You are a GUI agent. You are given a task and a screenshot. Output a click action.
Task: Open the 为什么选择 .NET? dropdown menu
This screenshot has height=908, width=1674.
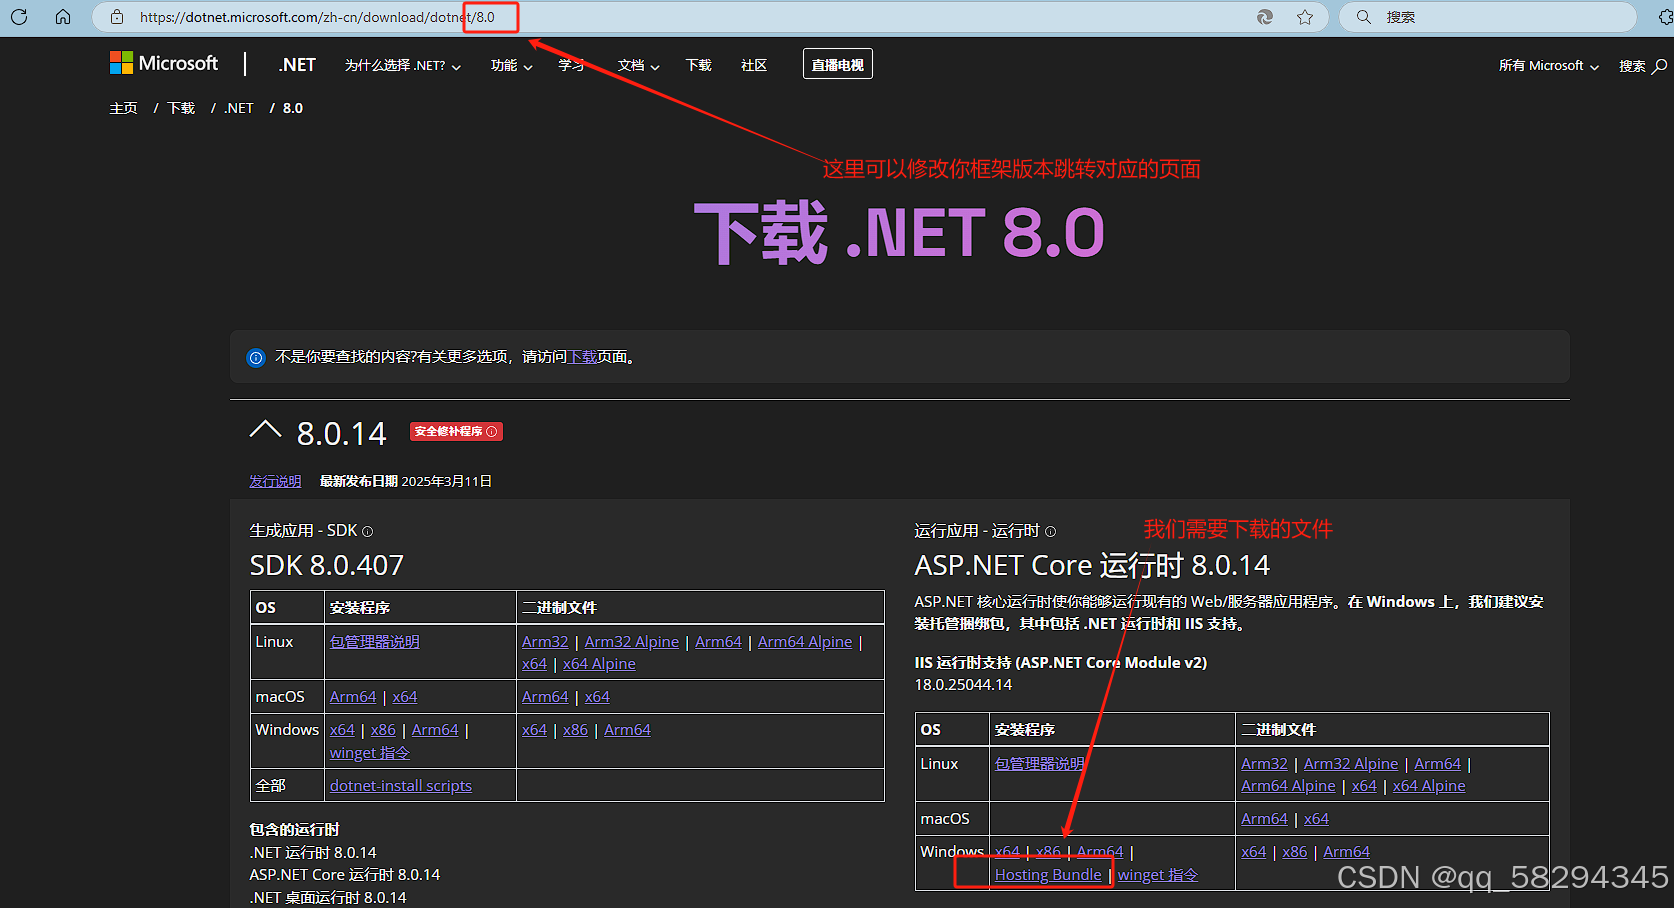[x=403, y=65]
